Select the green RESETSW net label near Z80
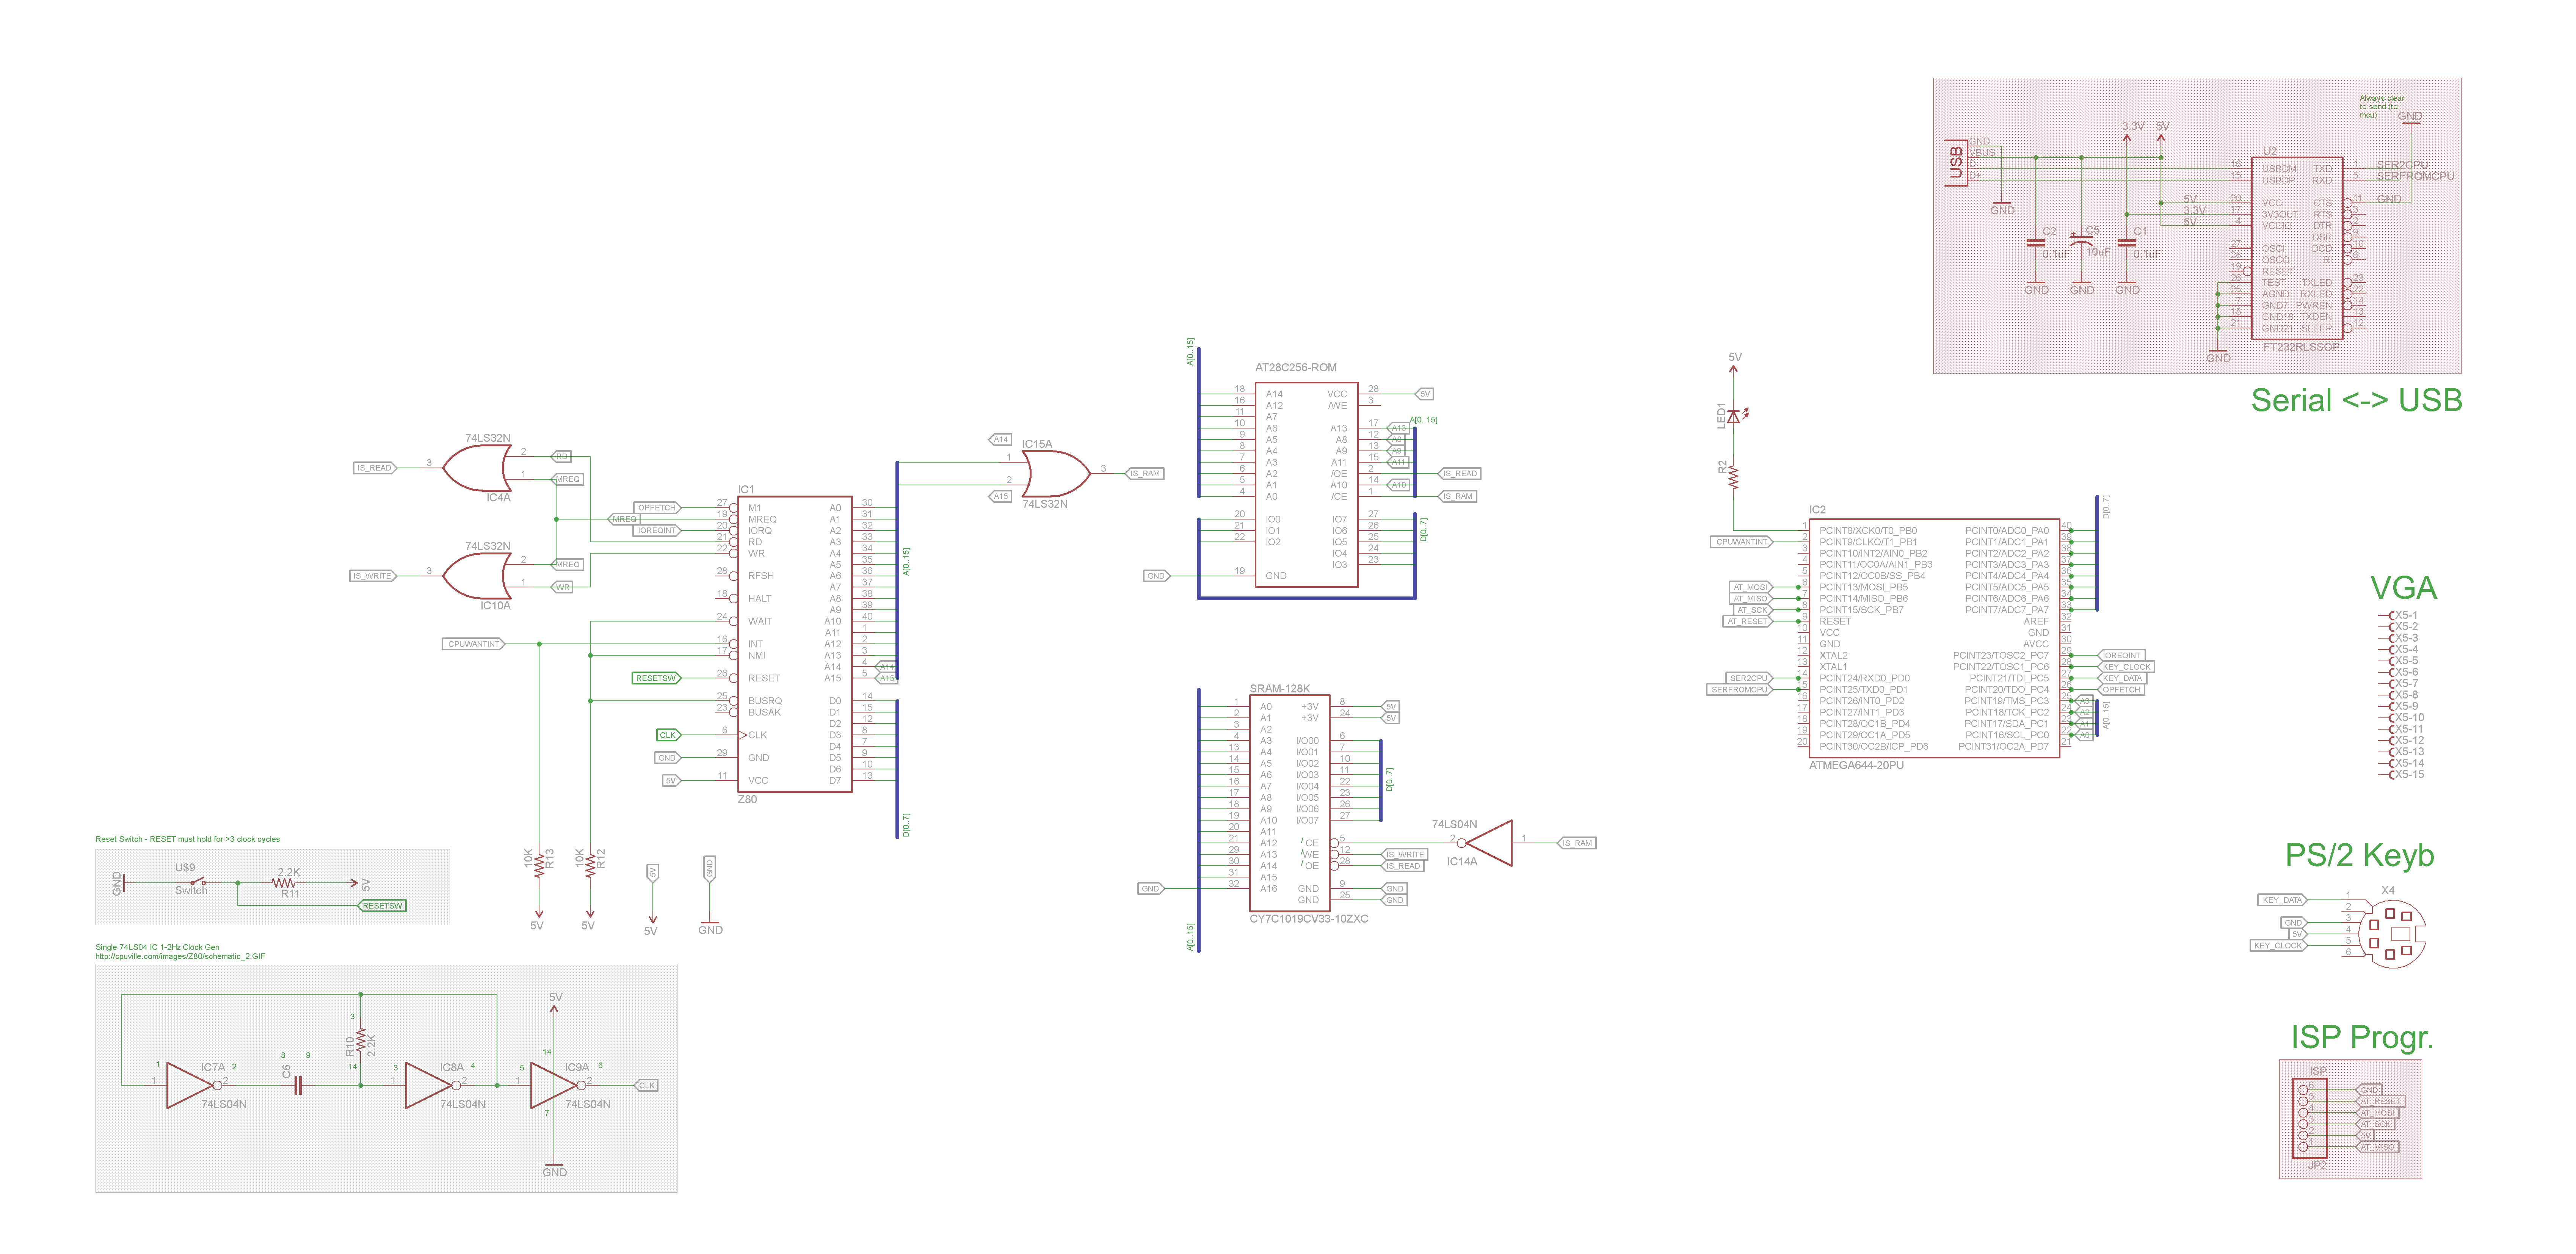The height and width of the screenshot is (1254, 2576). [655, 678]
